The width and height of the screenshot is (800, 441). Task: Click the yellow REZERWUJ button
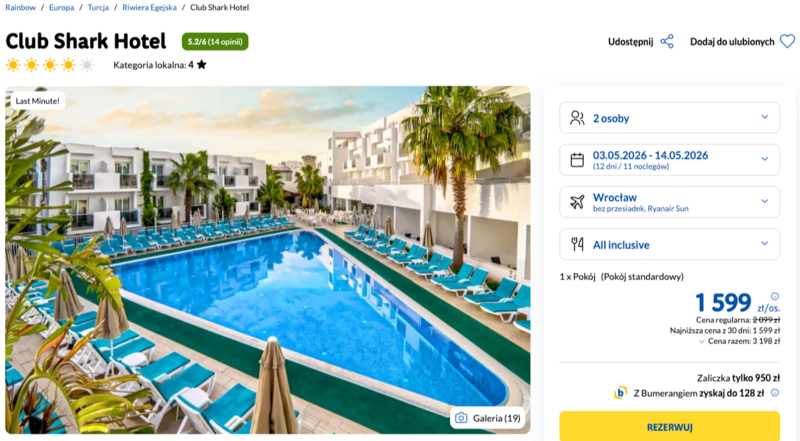pos(669,427)
